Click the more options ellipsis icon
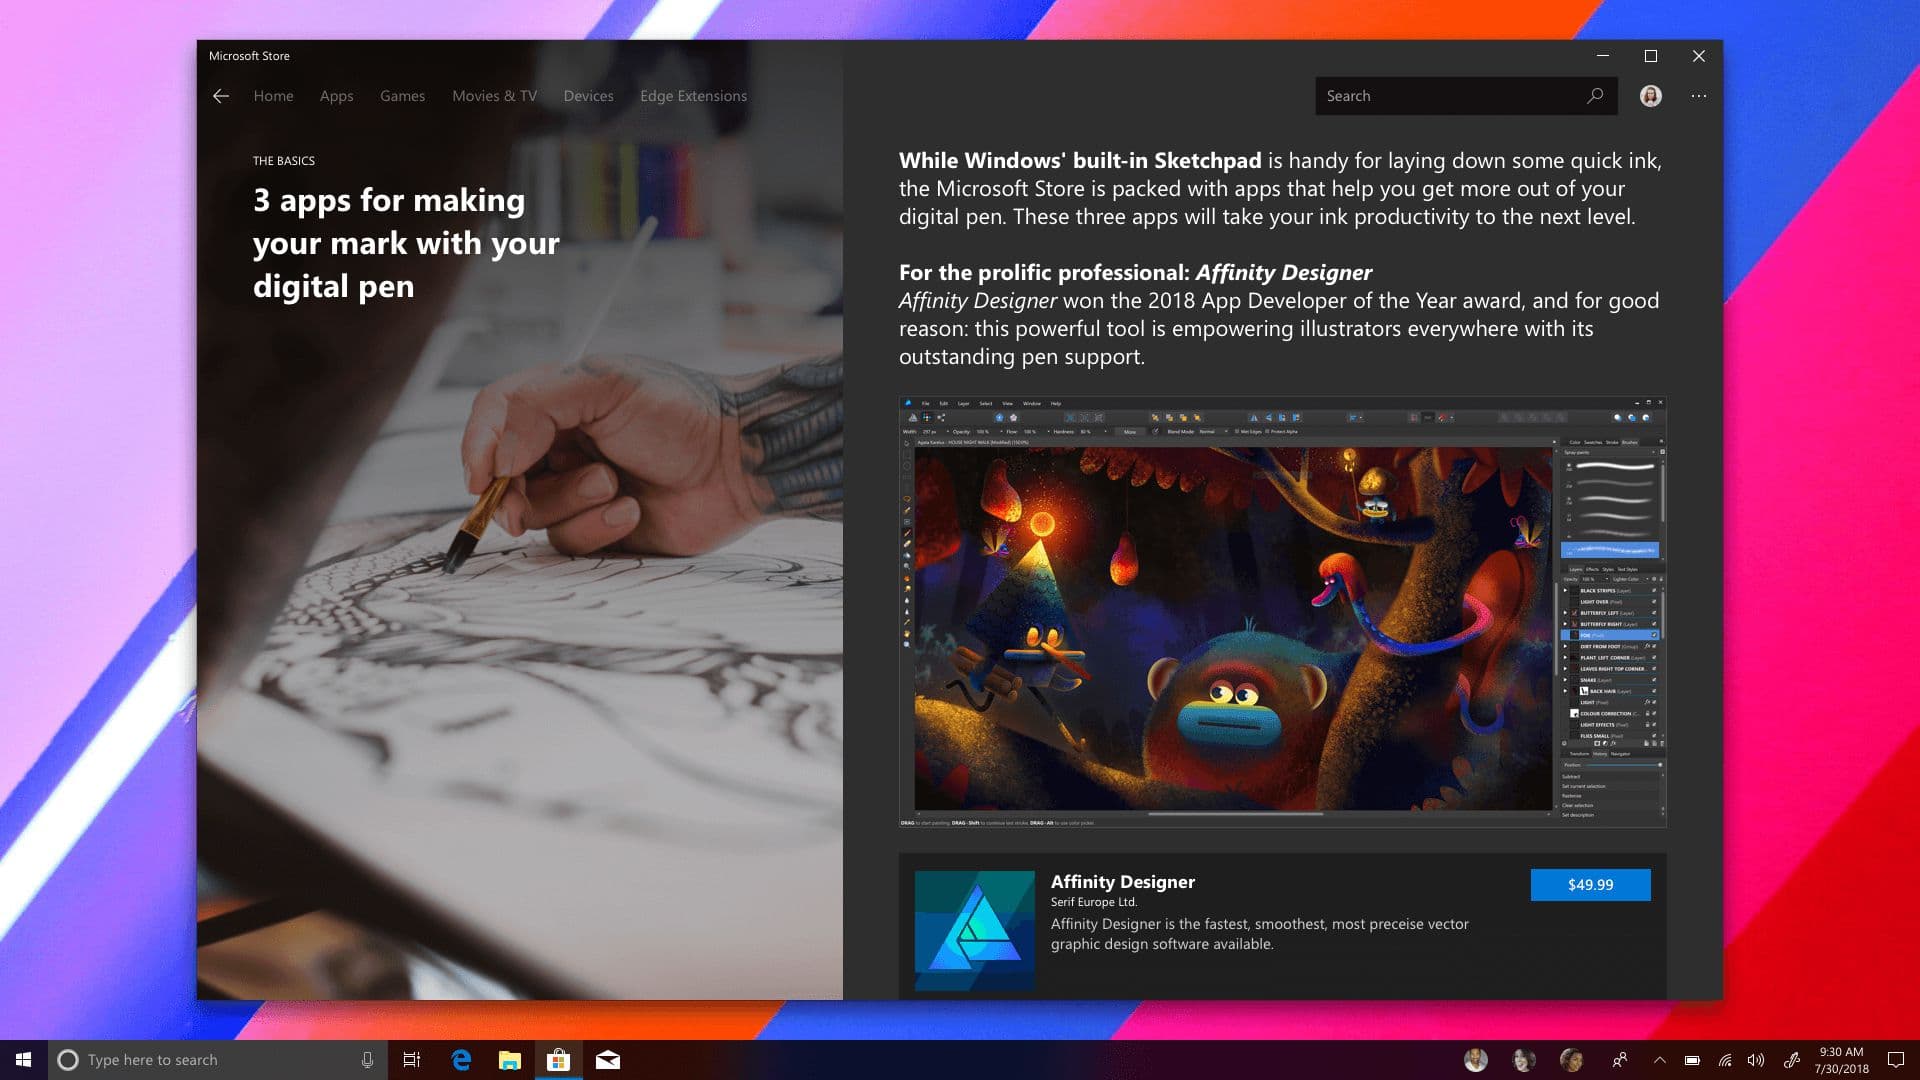1920x1080 pixels. (1698, 95)
